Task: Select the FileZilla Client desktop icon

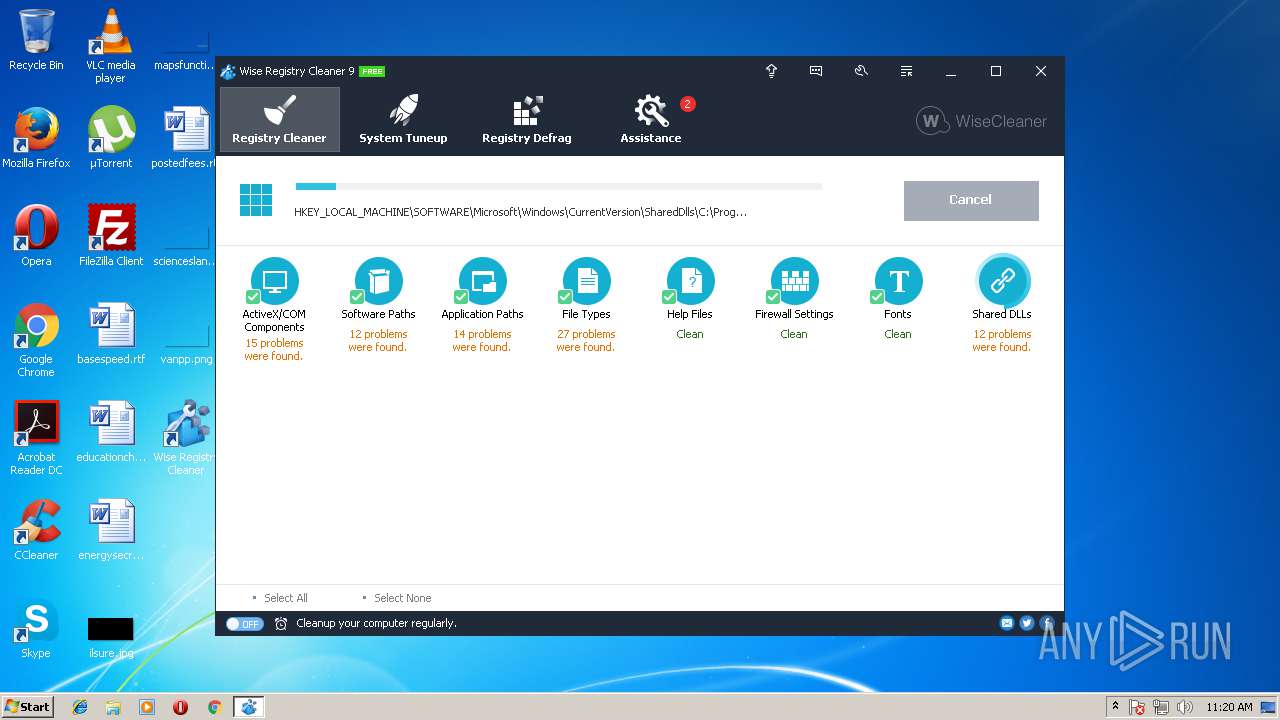Action: coord(111,236)
